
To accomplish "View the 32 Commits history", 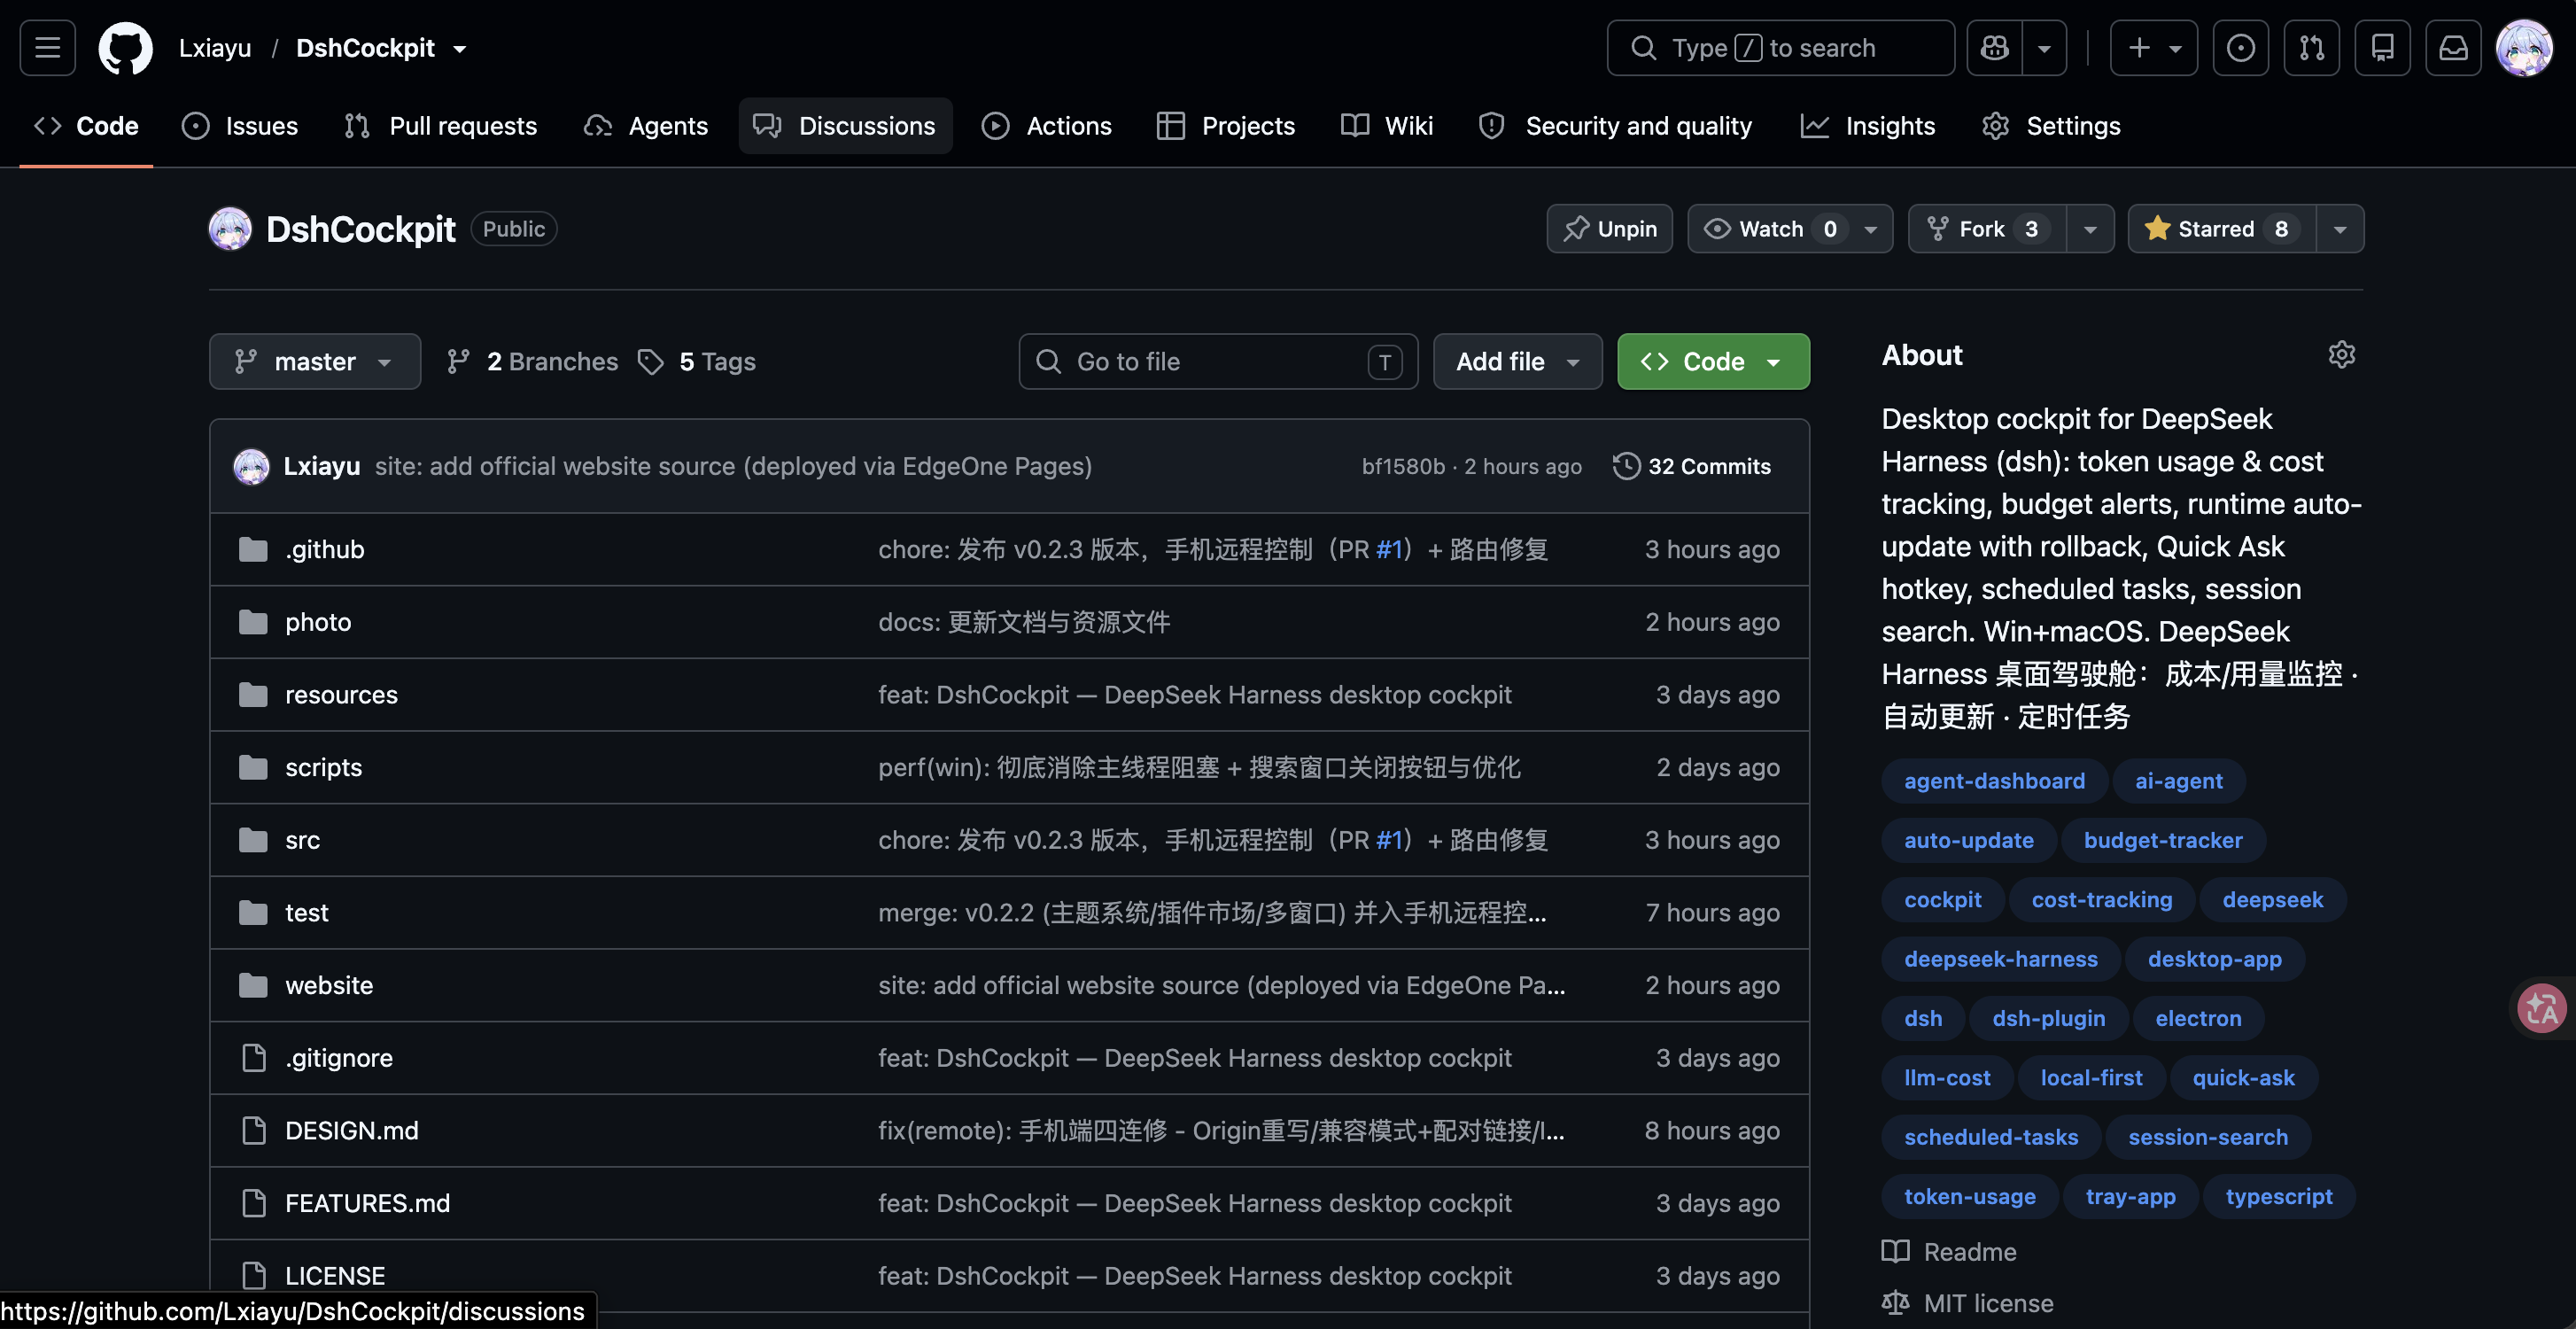I will click(x=1692, y=466).
